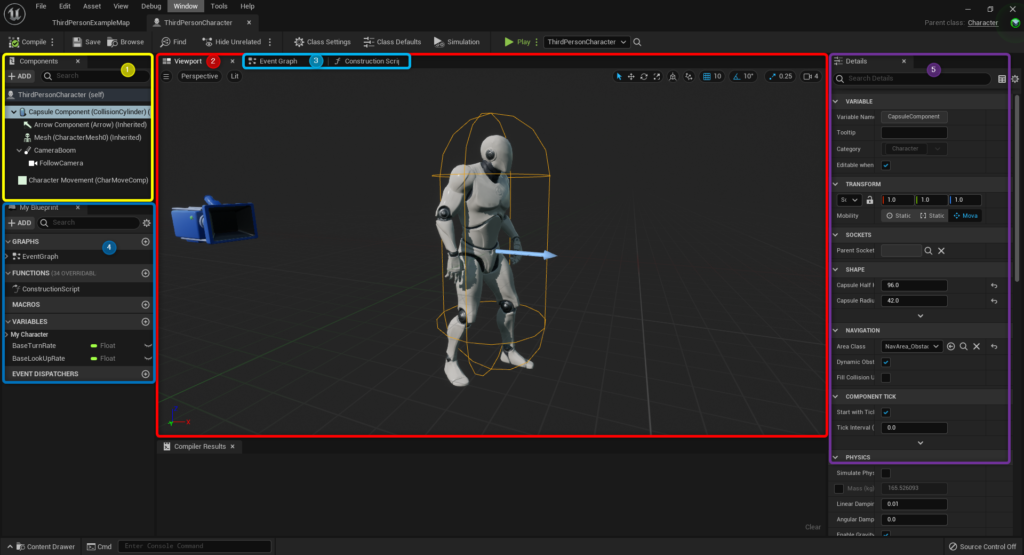
Task: Select the viewport rotate tool
Action: 644,76
